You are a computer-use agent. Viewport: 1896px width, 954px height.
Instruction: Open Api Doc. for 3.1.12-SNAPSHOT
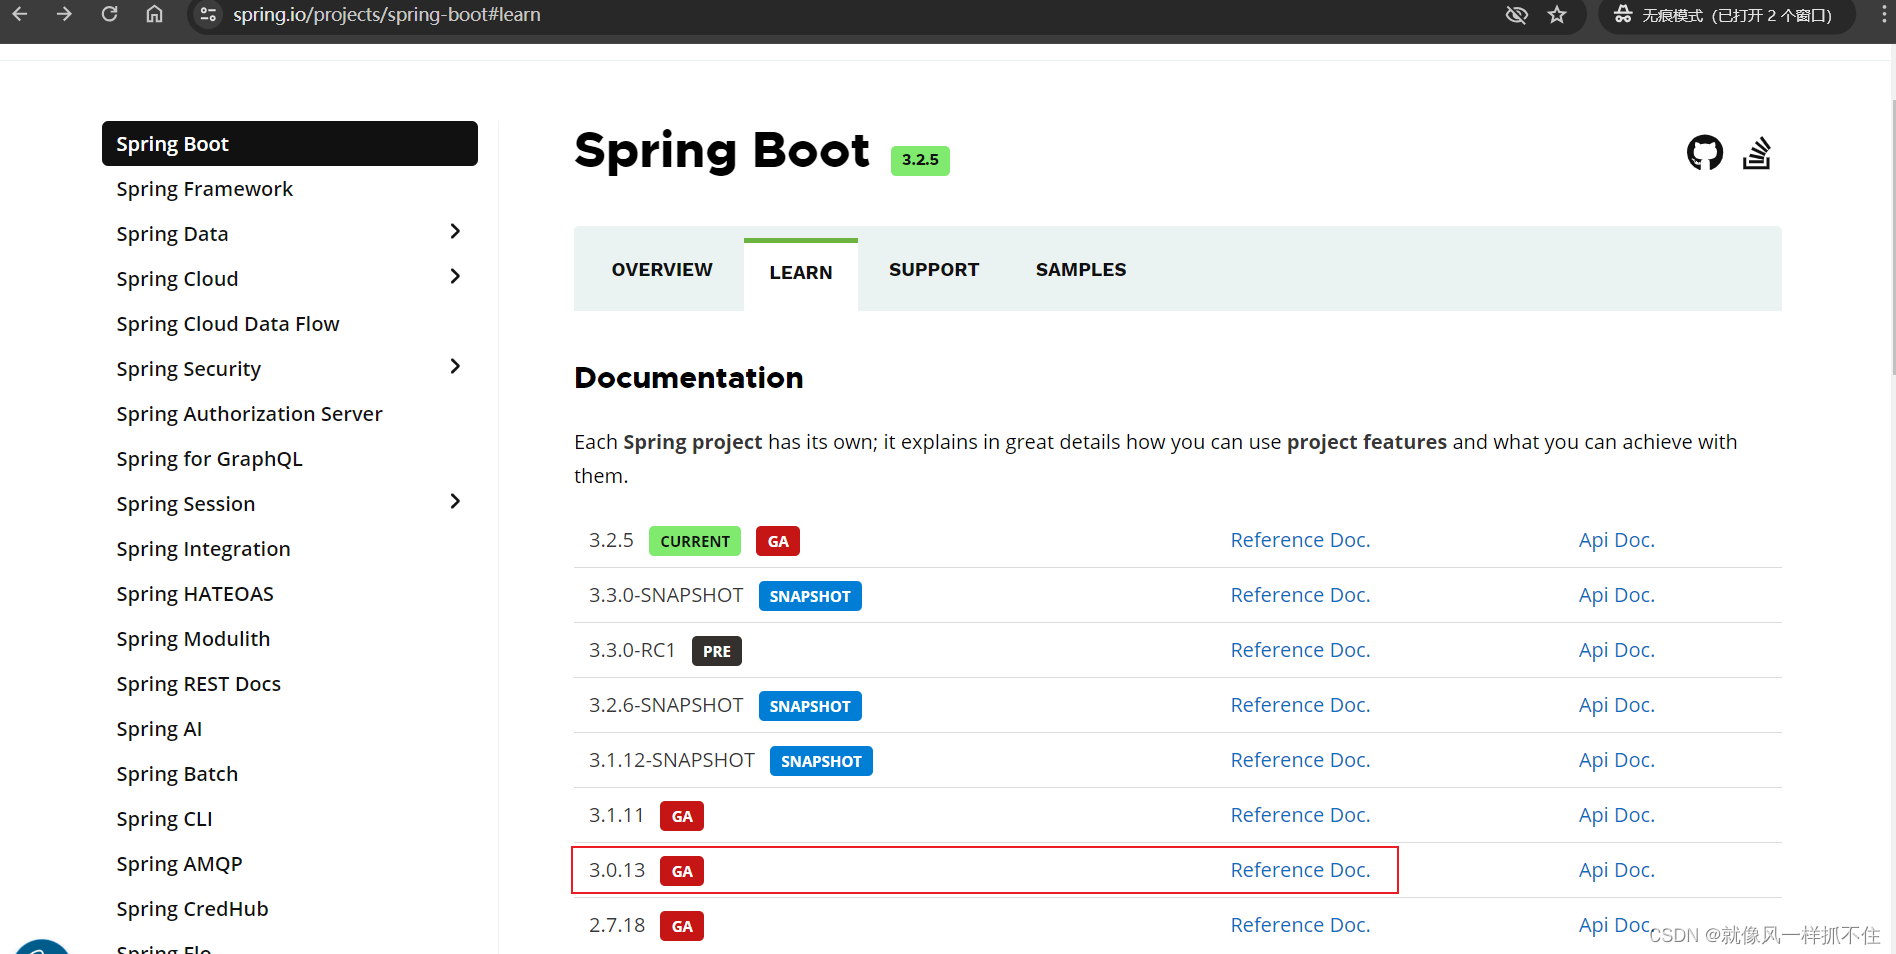tap(1616, 760)
